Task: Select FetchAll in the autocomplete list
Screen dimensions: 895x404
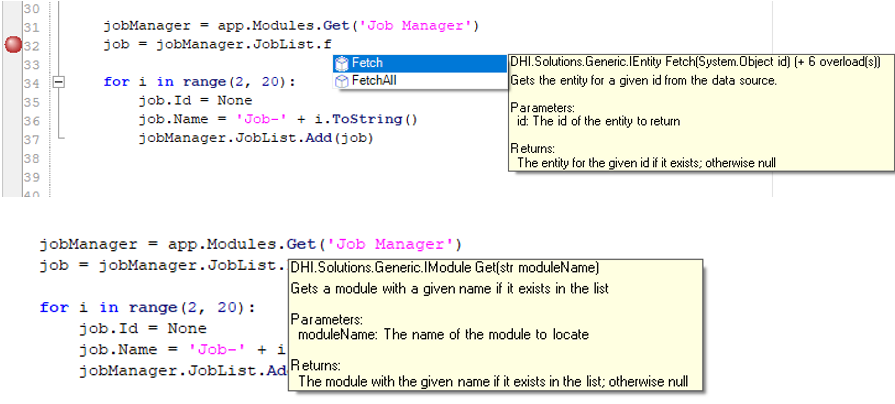Action: pos(420,80)
